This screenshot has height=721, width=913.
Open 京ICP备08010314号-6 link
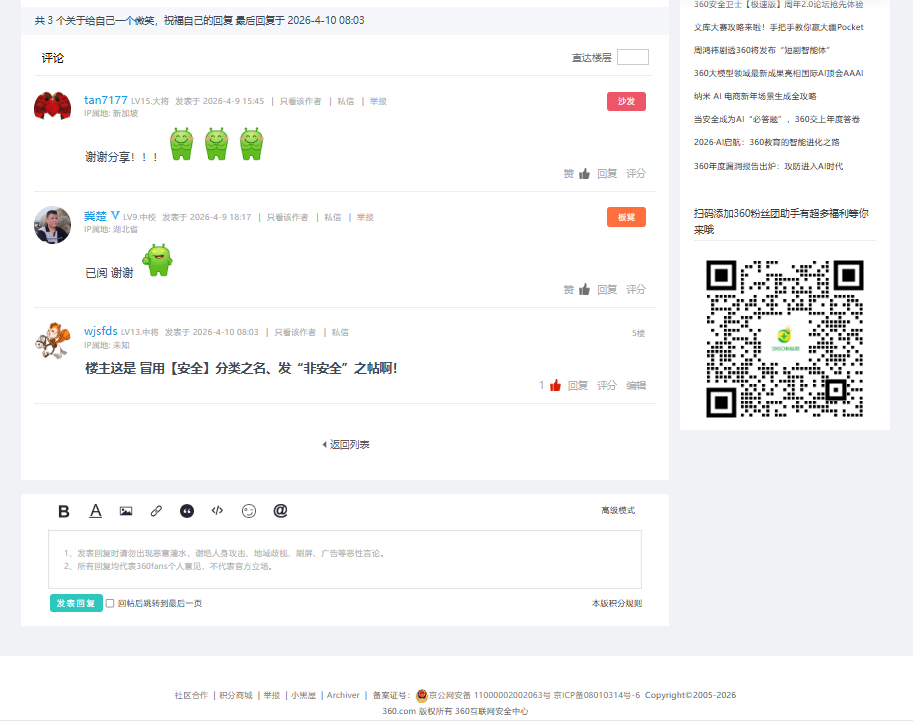pyautogui.click(x=597, y=695)
